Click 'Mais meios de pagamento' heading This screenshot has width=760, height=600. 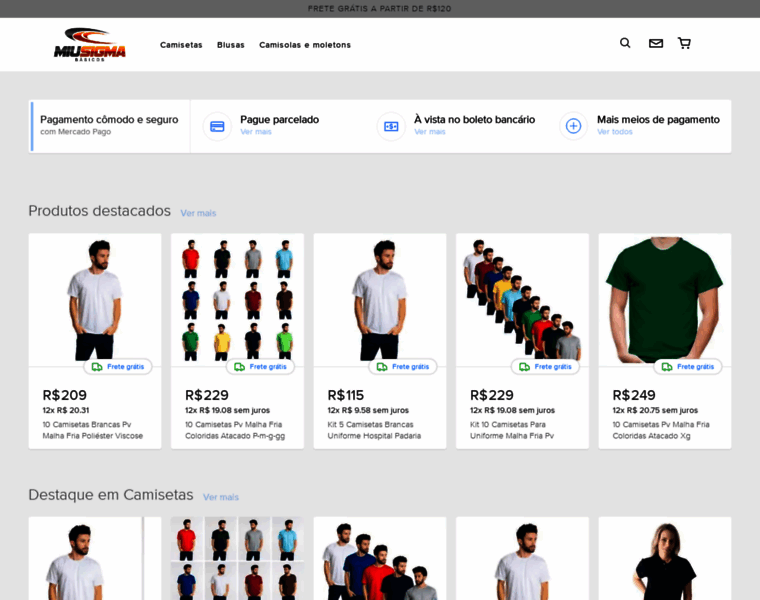[x=658, y=120]
